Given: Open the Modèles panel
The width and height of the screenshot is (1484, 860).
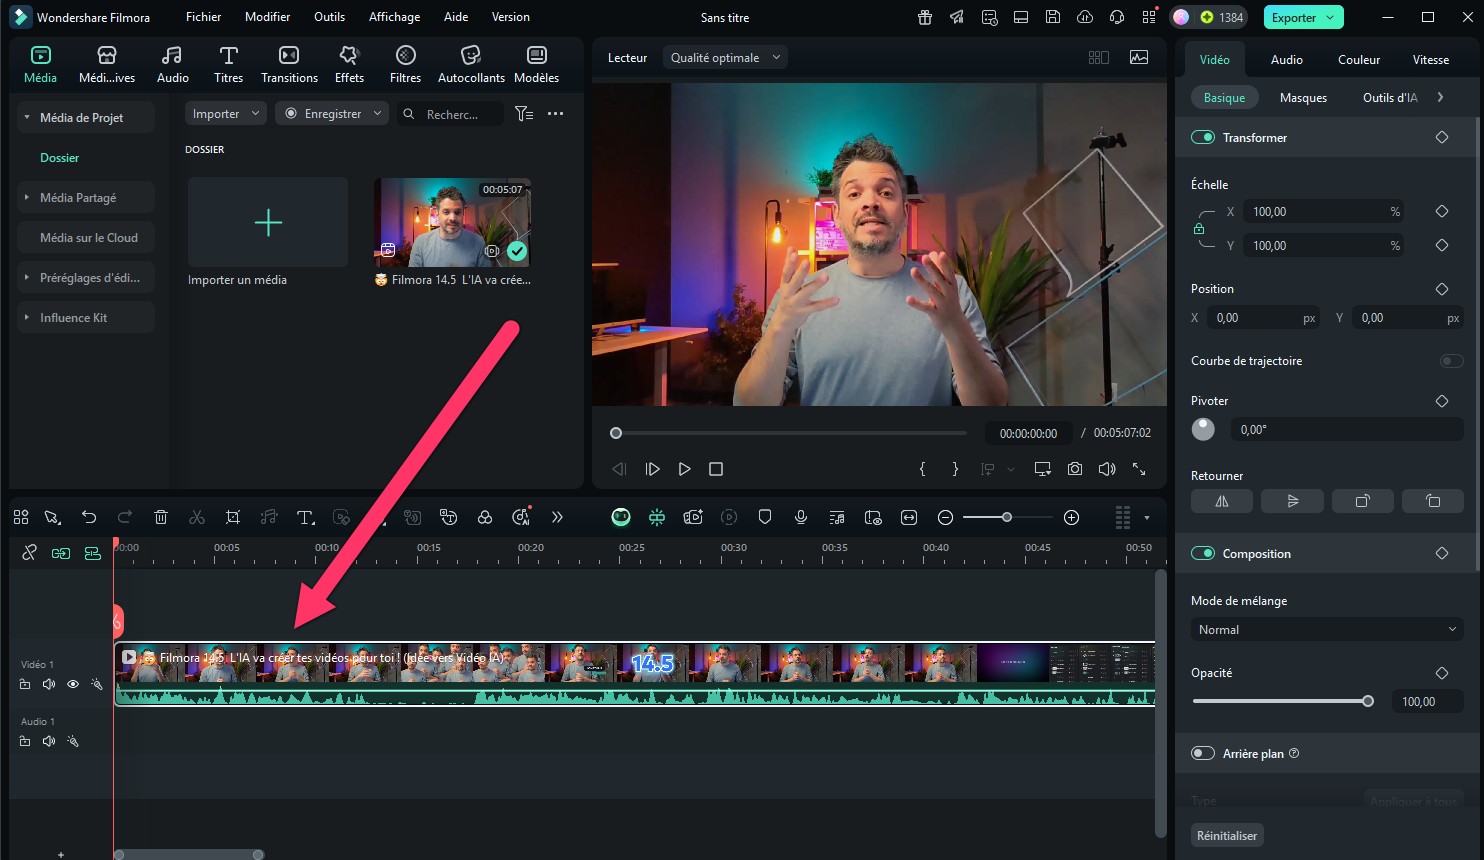Looking at the screenshot, I should click(x=536, y=64).
